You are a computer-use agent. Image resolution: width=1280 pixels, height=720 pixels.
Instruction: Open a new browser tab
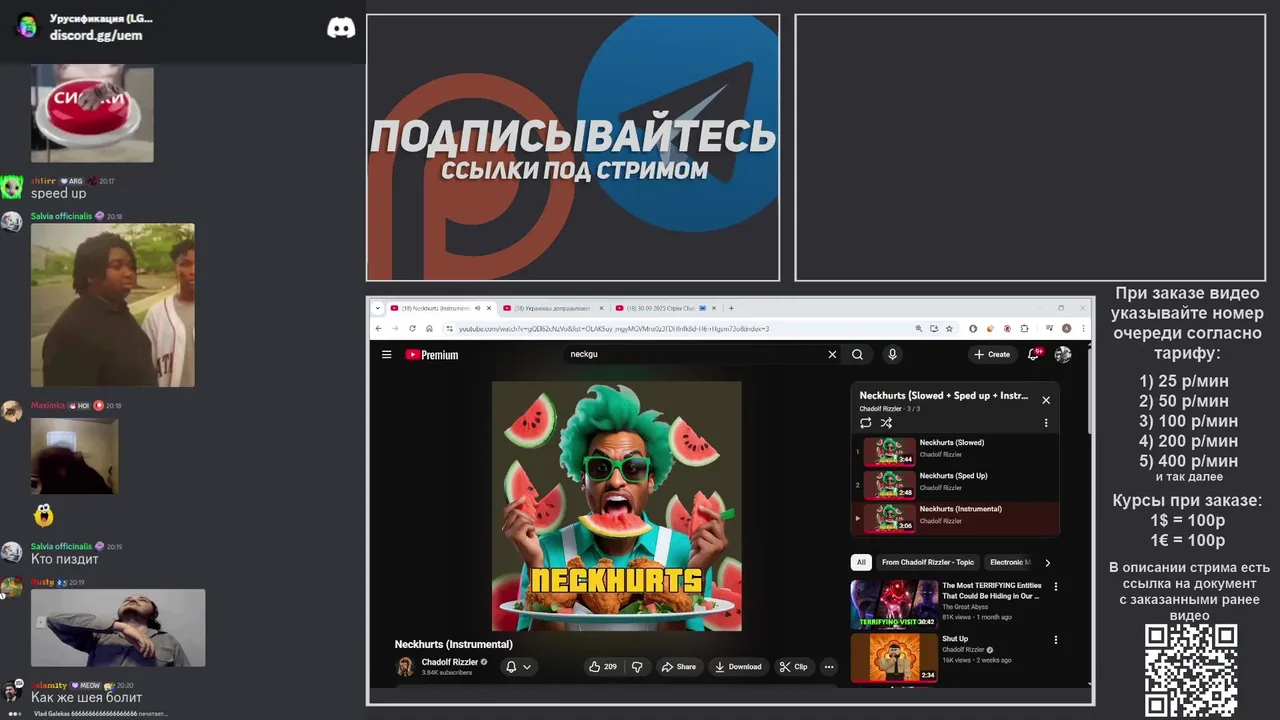click(731, 308)
